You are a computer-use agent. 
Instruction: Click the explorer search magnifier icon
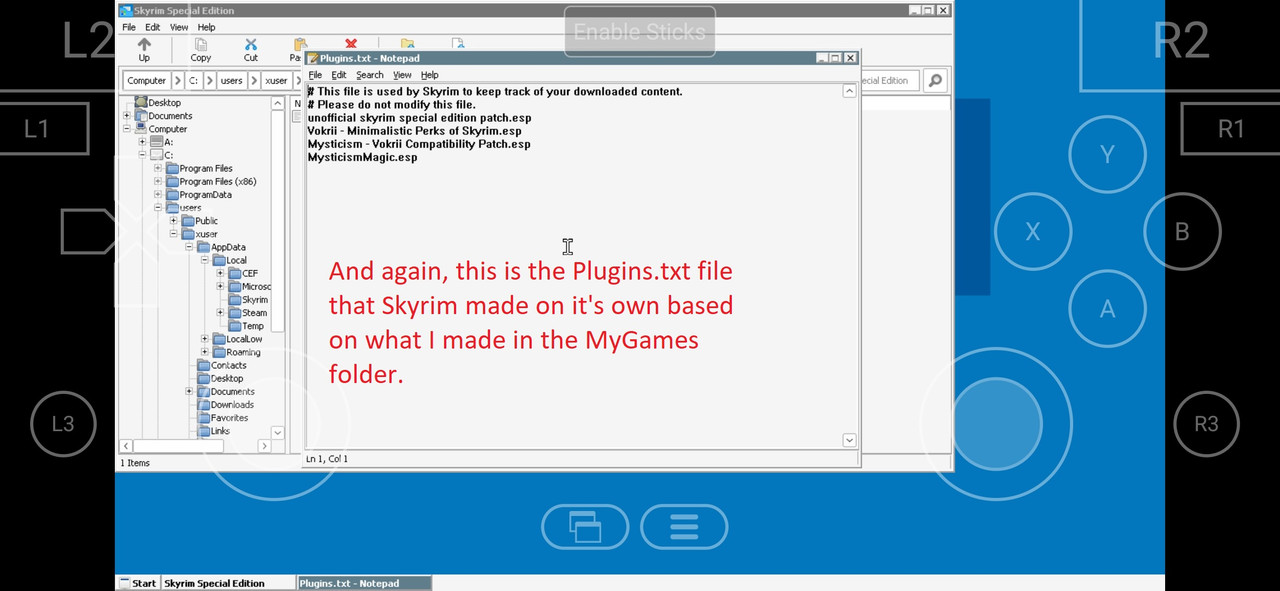point(934,80)
